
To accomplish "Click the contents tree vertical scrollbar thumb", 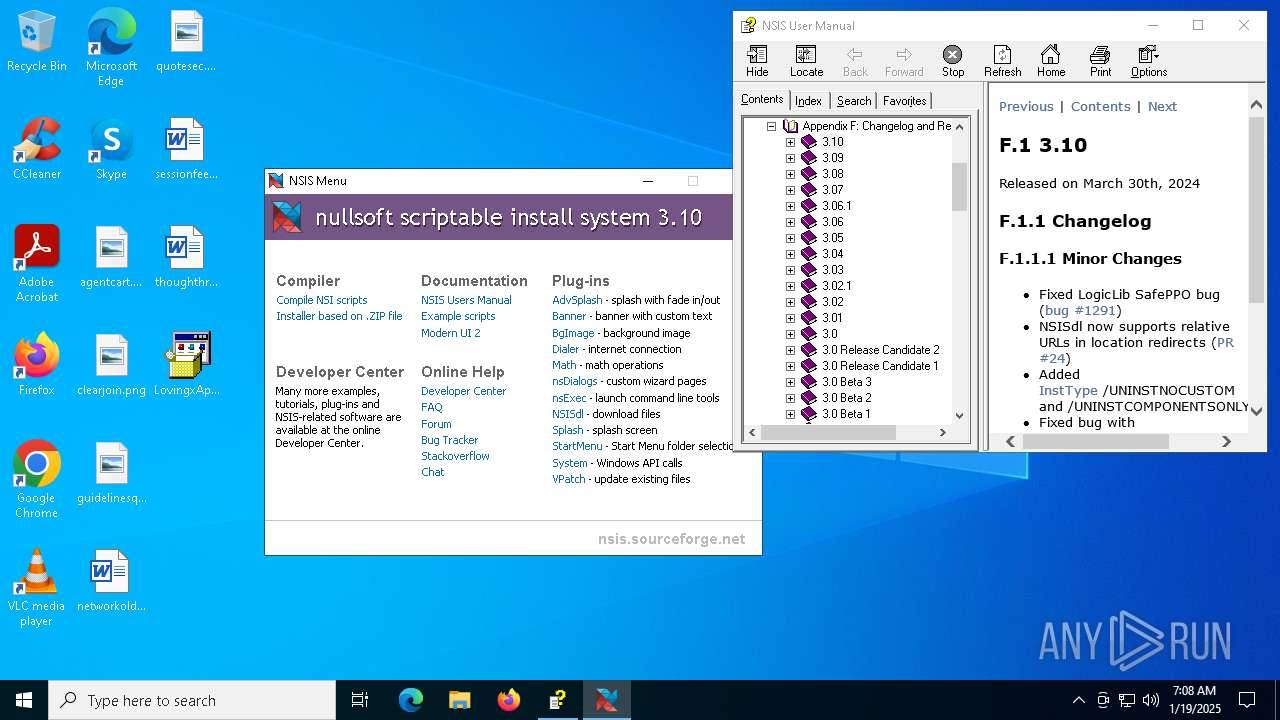I will 959,186.
